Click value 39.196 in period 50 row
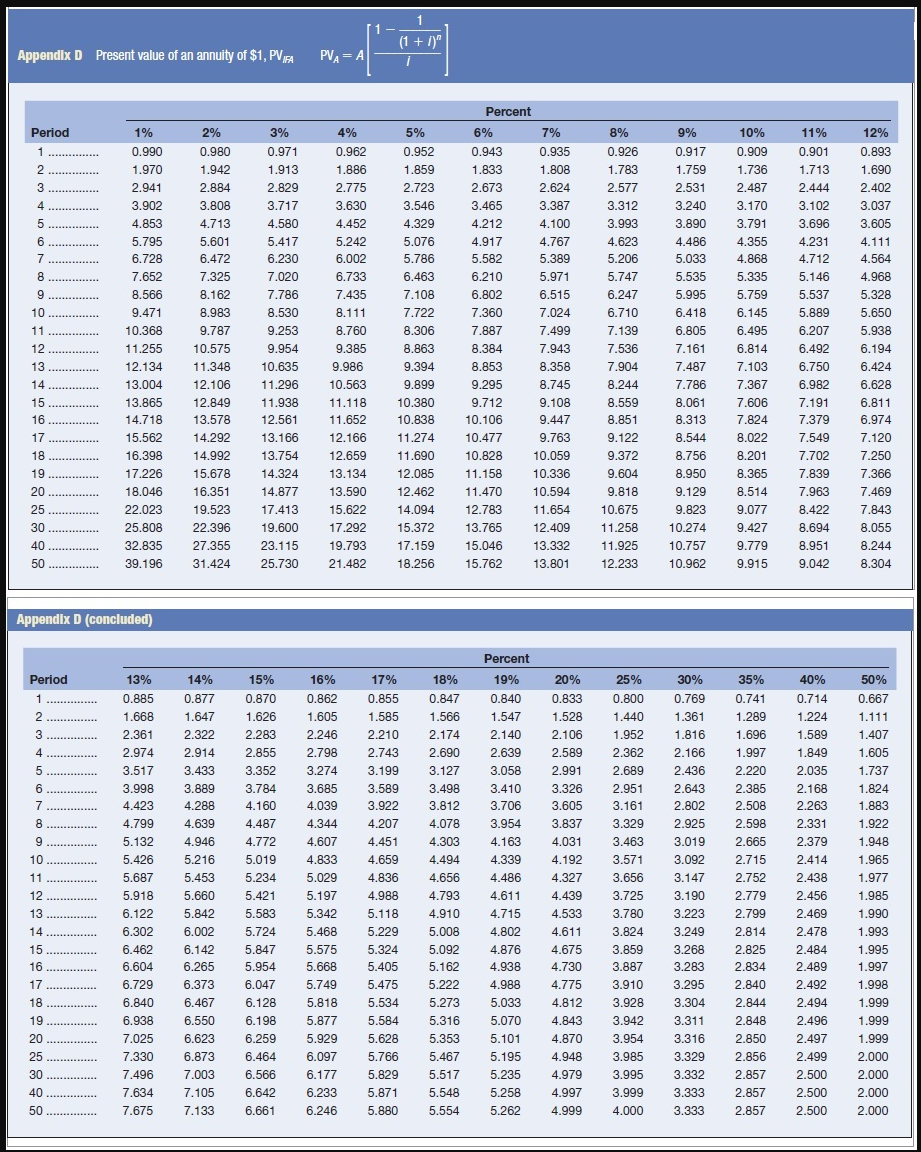The width and height of the screenshot is (921, 1152). coord(144,564)
